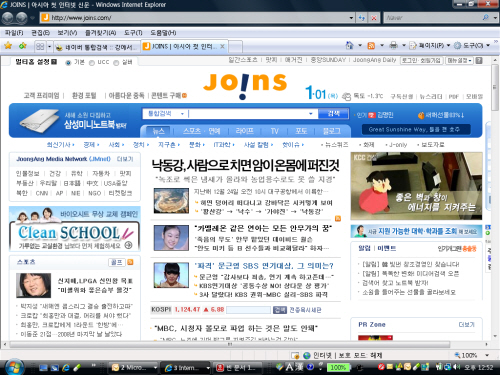Select the third multi-home radio option
Screen dimensions: 500x375
point(116,62)
